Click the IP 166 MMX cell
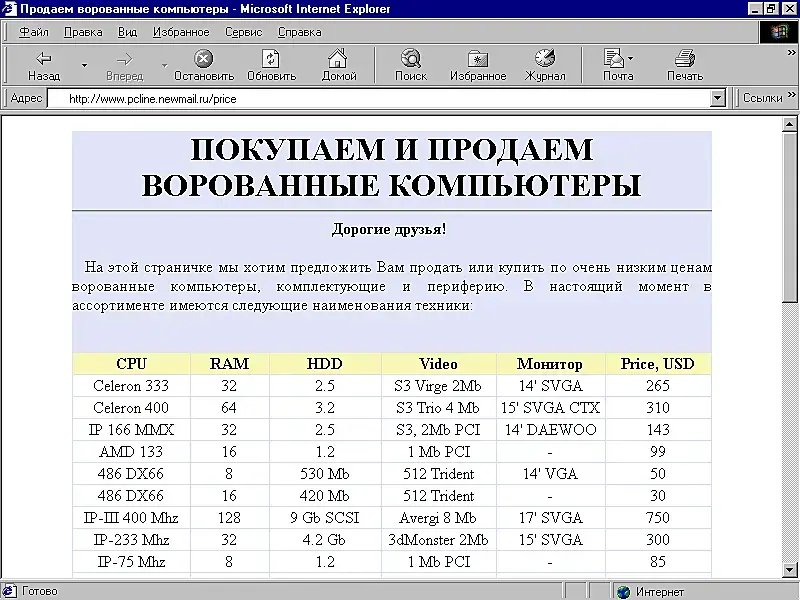Image resolution: width=800 pixels, height=600 pixels. pyautogui.click(x=131, y=430)
